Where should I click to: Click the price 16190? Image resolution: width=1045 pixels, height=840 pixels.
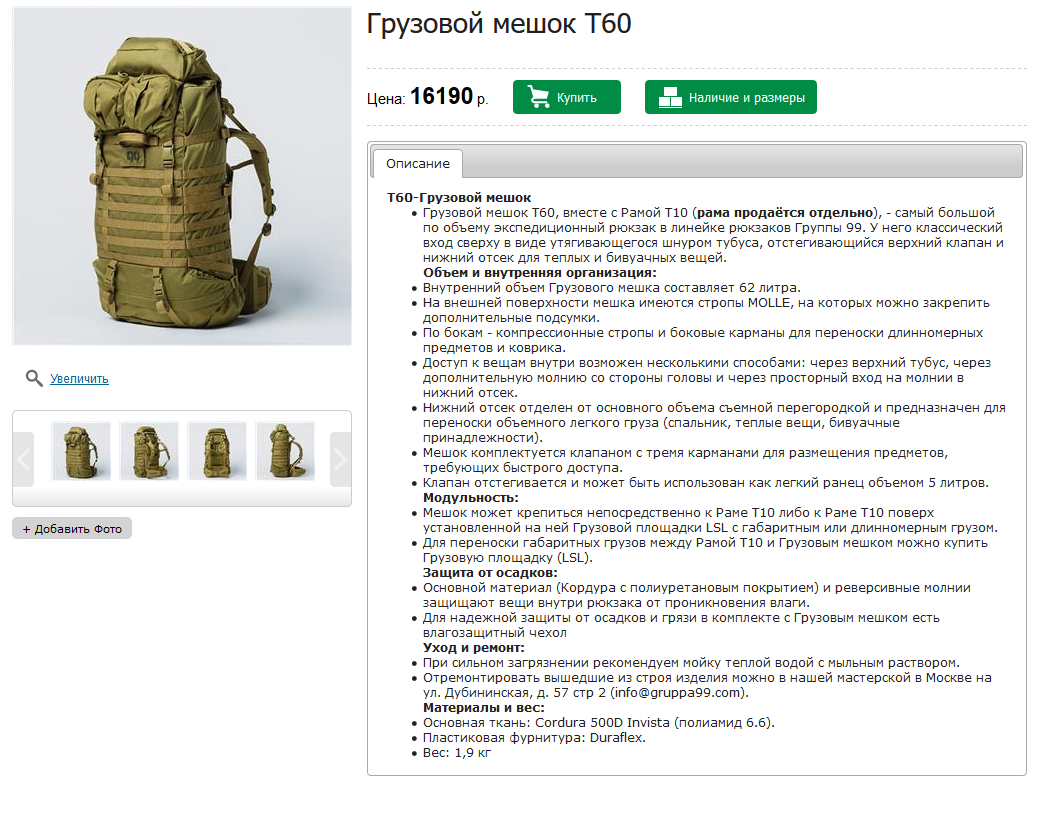[x=441, y=96]
